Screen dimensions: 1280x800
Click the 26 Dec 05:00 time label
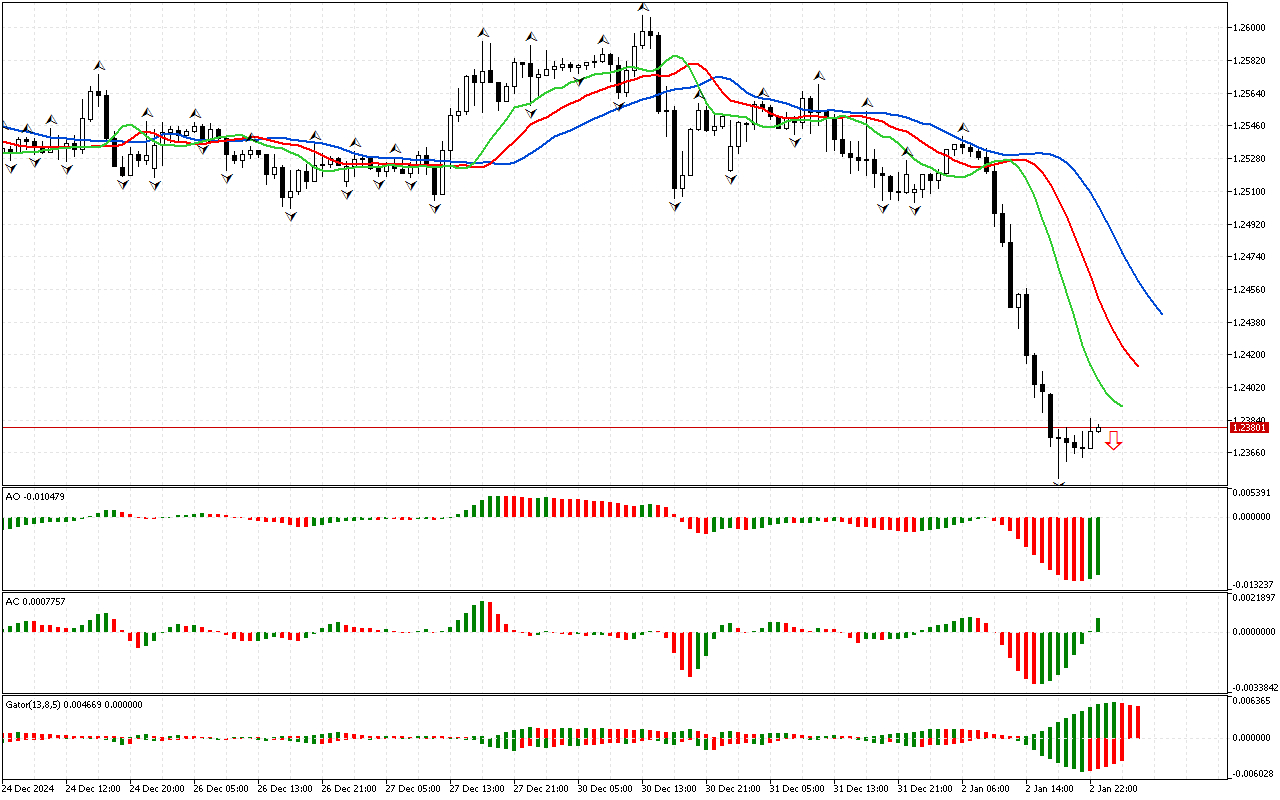click(221, 789)
